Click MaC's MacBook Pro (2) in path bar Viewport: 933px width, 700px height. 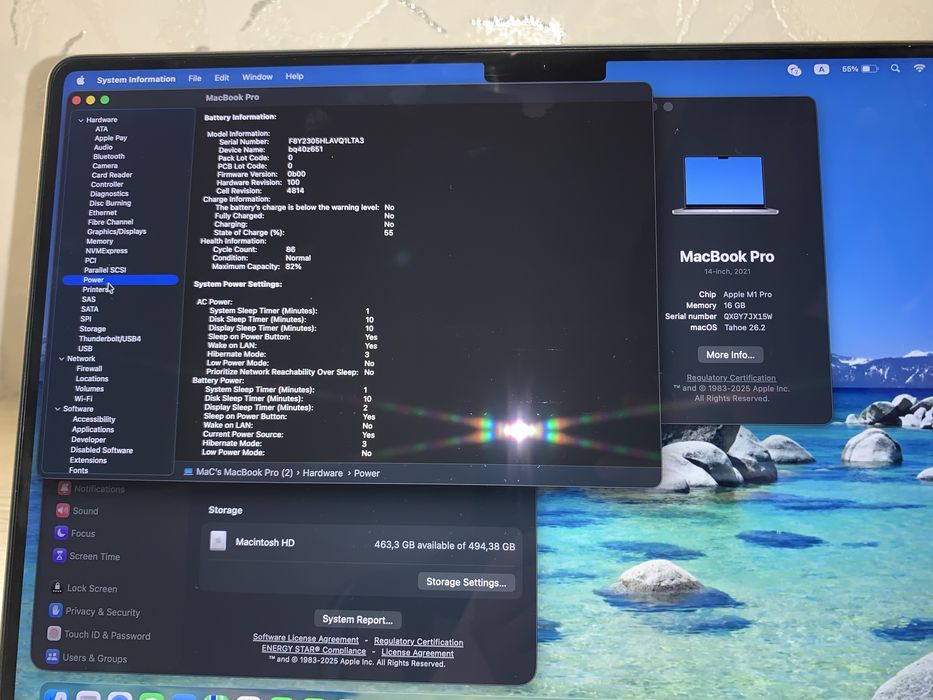(245, 472)
